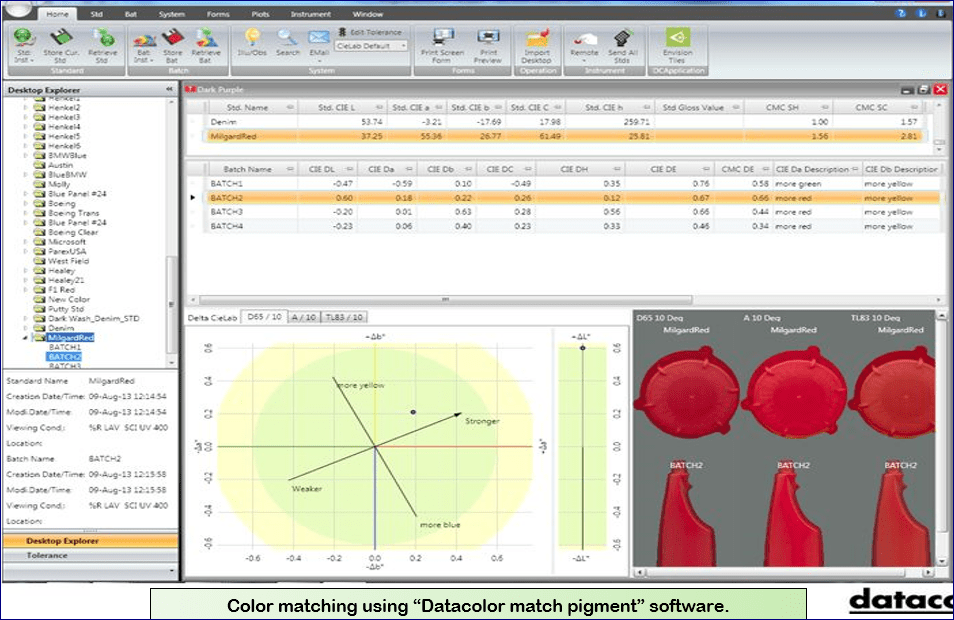The width and height of the screenshot is (954, 620).
Task: Open the CMC SH column filter
Action: click(824, 107)
